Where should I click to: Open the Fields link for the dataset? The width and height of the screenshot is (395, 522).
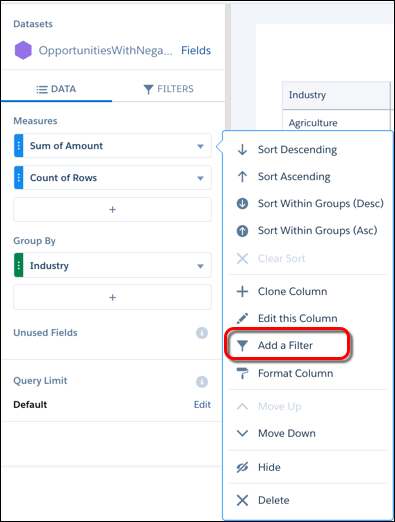[196, 50]
